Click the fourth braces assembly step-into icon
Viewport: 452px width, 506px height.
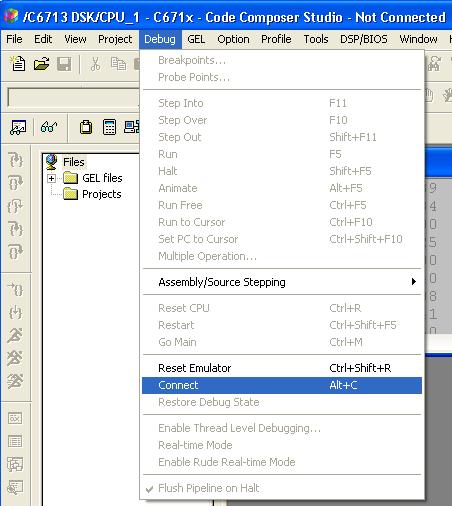15,229
